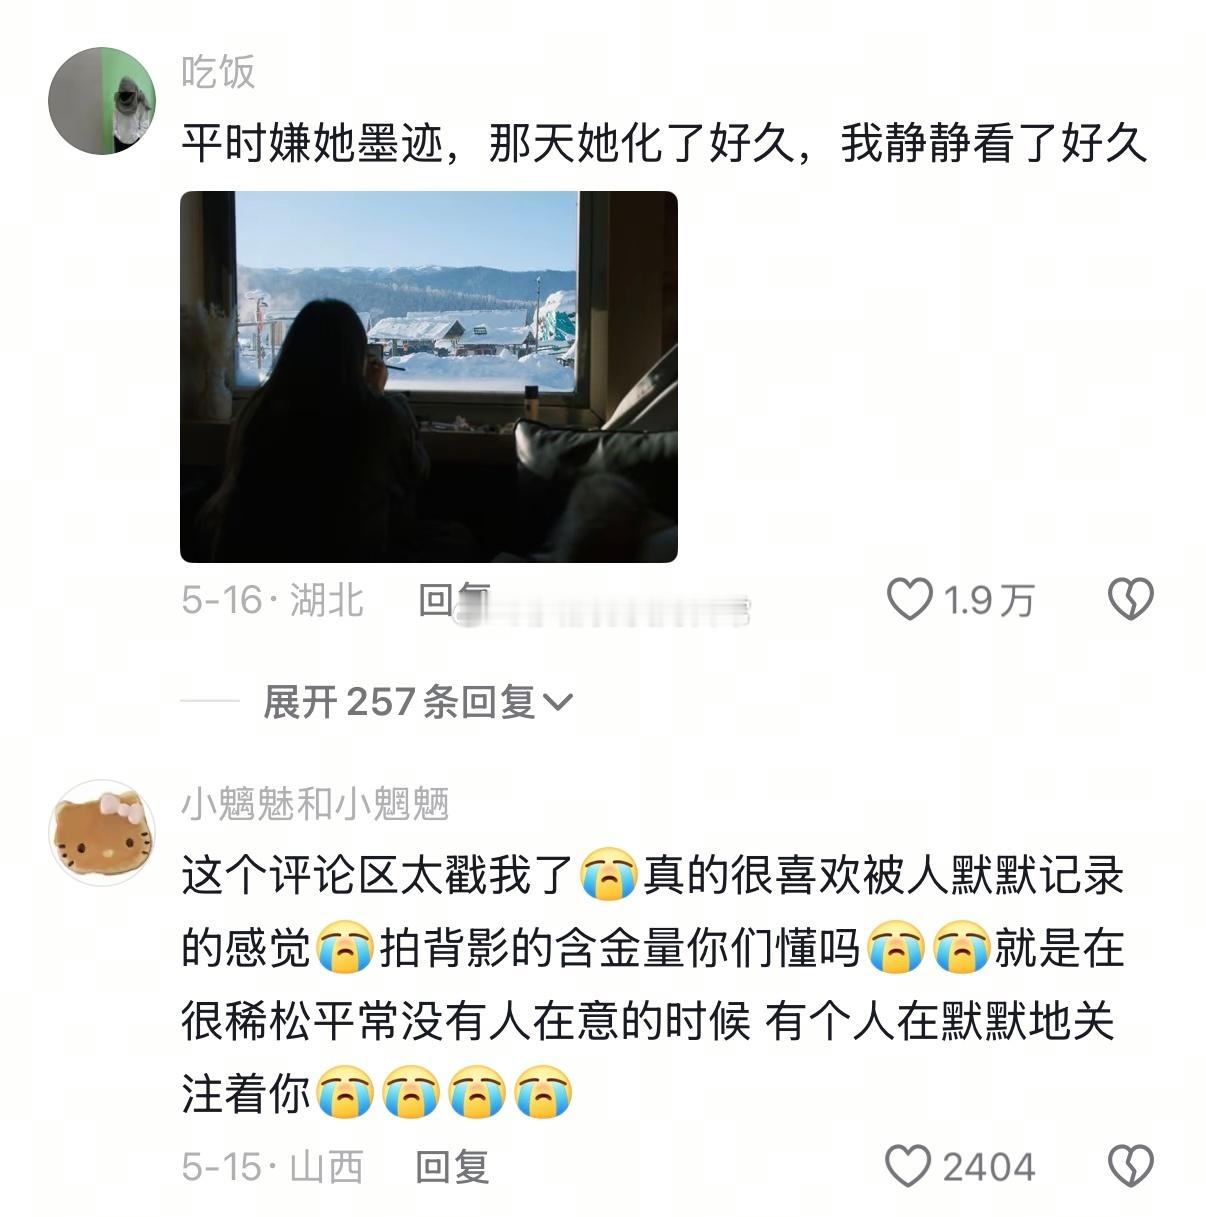Open username 吃饭
1206x1217 pixels.
219,72
